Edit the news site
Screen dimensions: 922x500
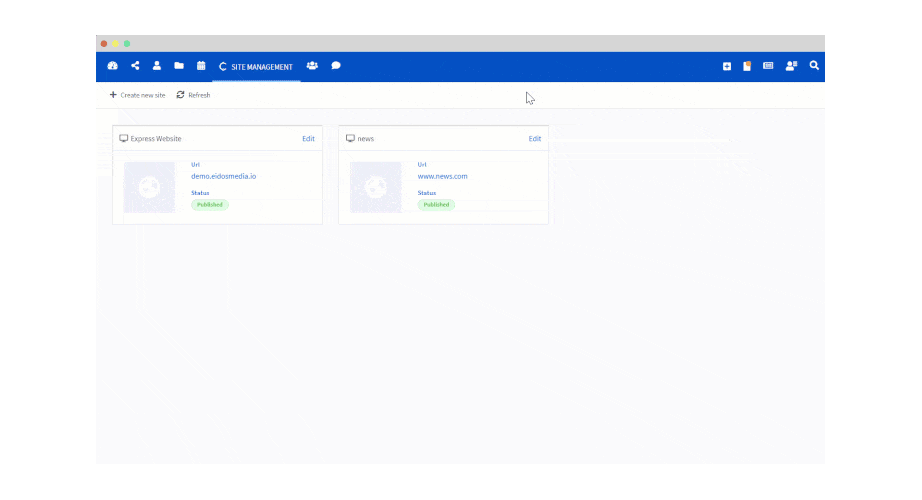click(x=535, y=139)
